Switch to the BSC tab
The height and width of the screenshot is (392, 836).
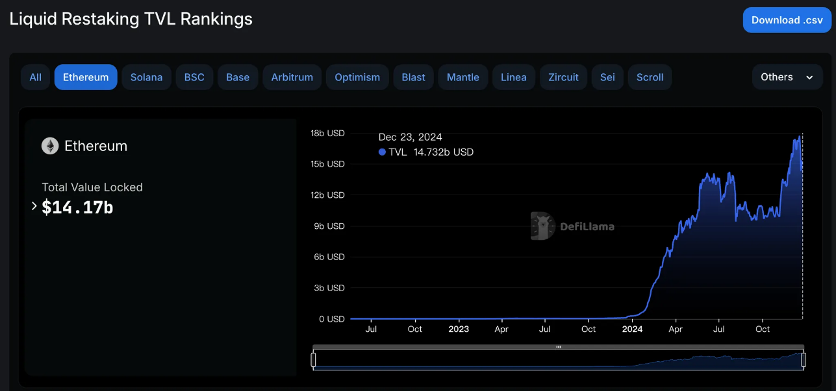pos(195,77)
